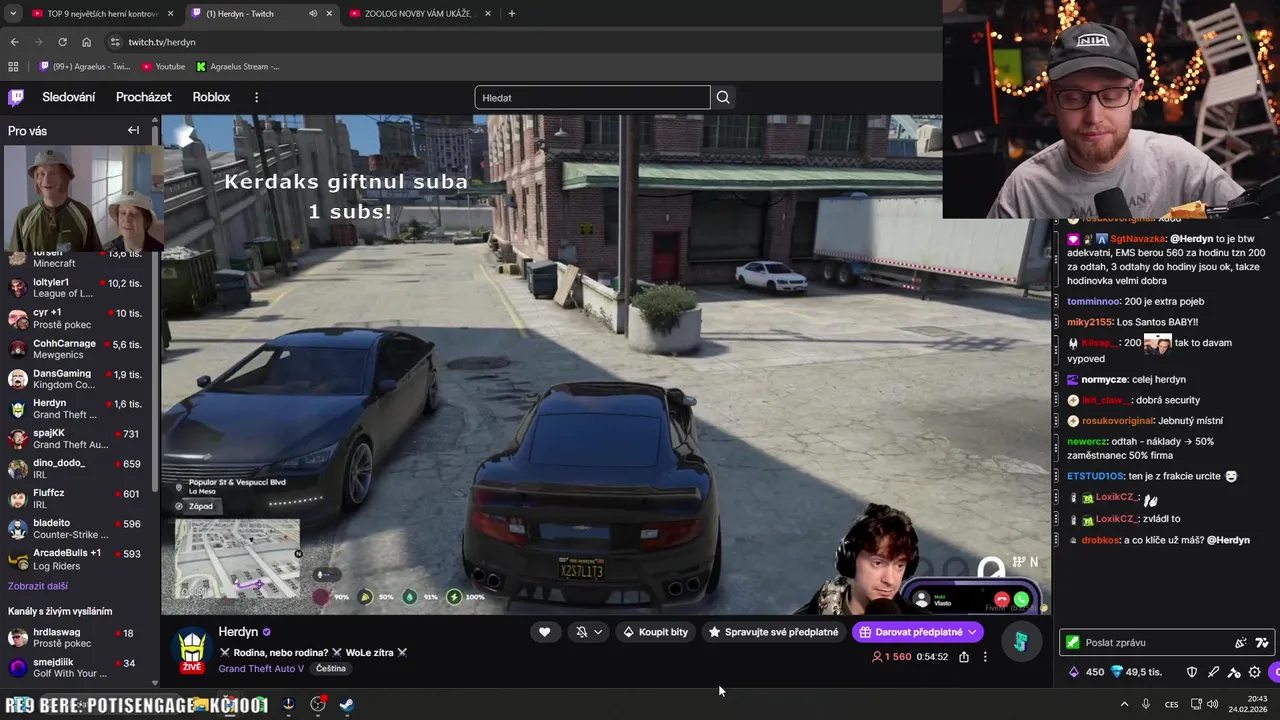
Task: Open the bladeito channel in sidebar
Action: [x=78, y=529]
